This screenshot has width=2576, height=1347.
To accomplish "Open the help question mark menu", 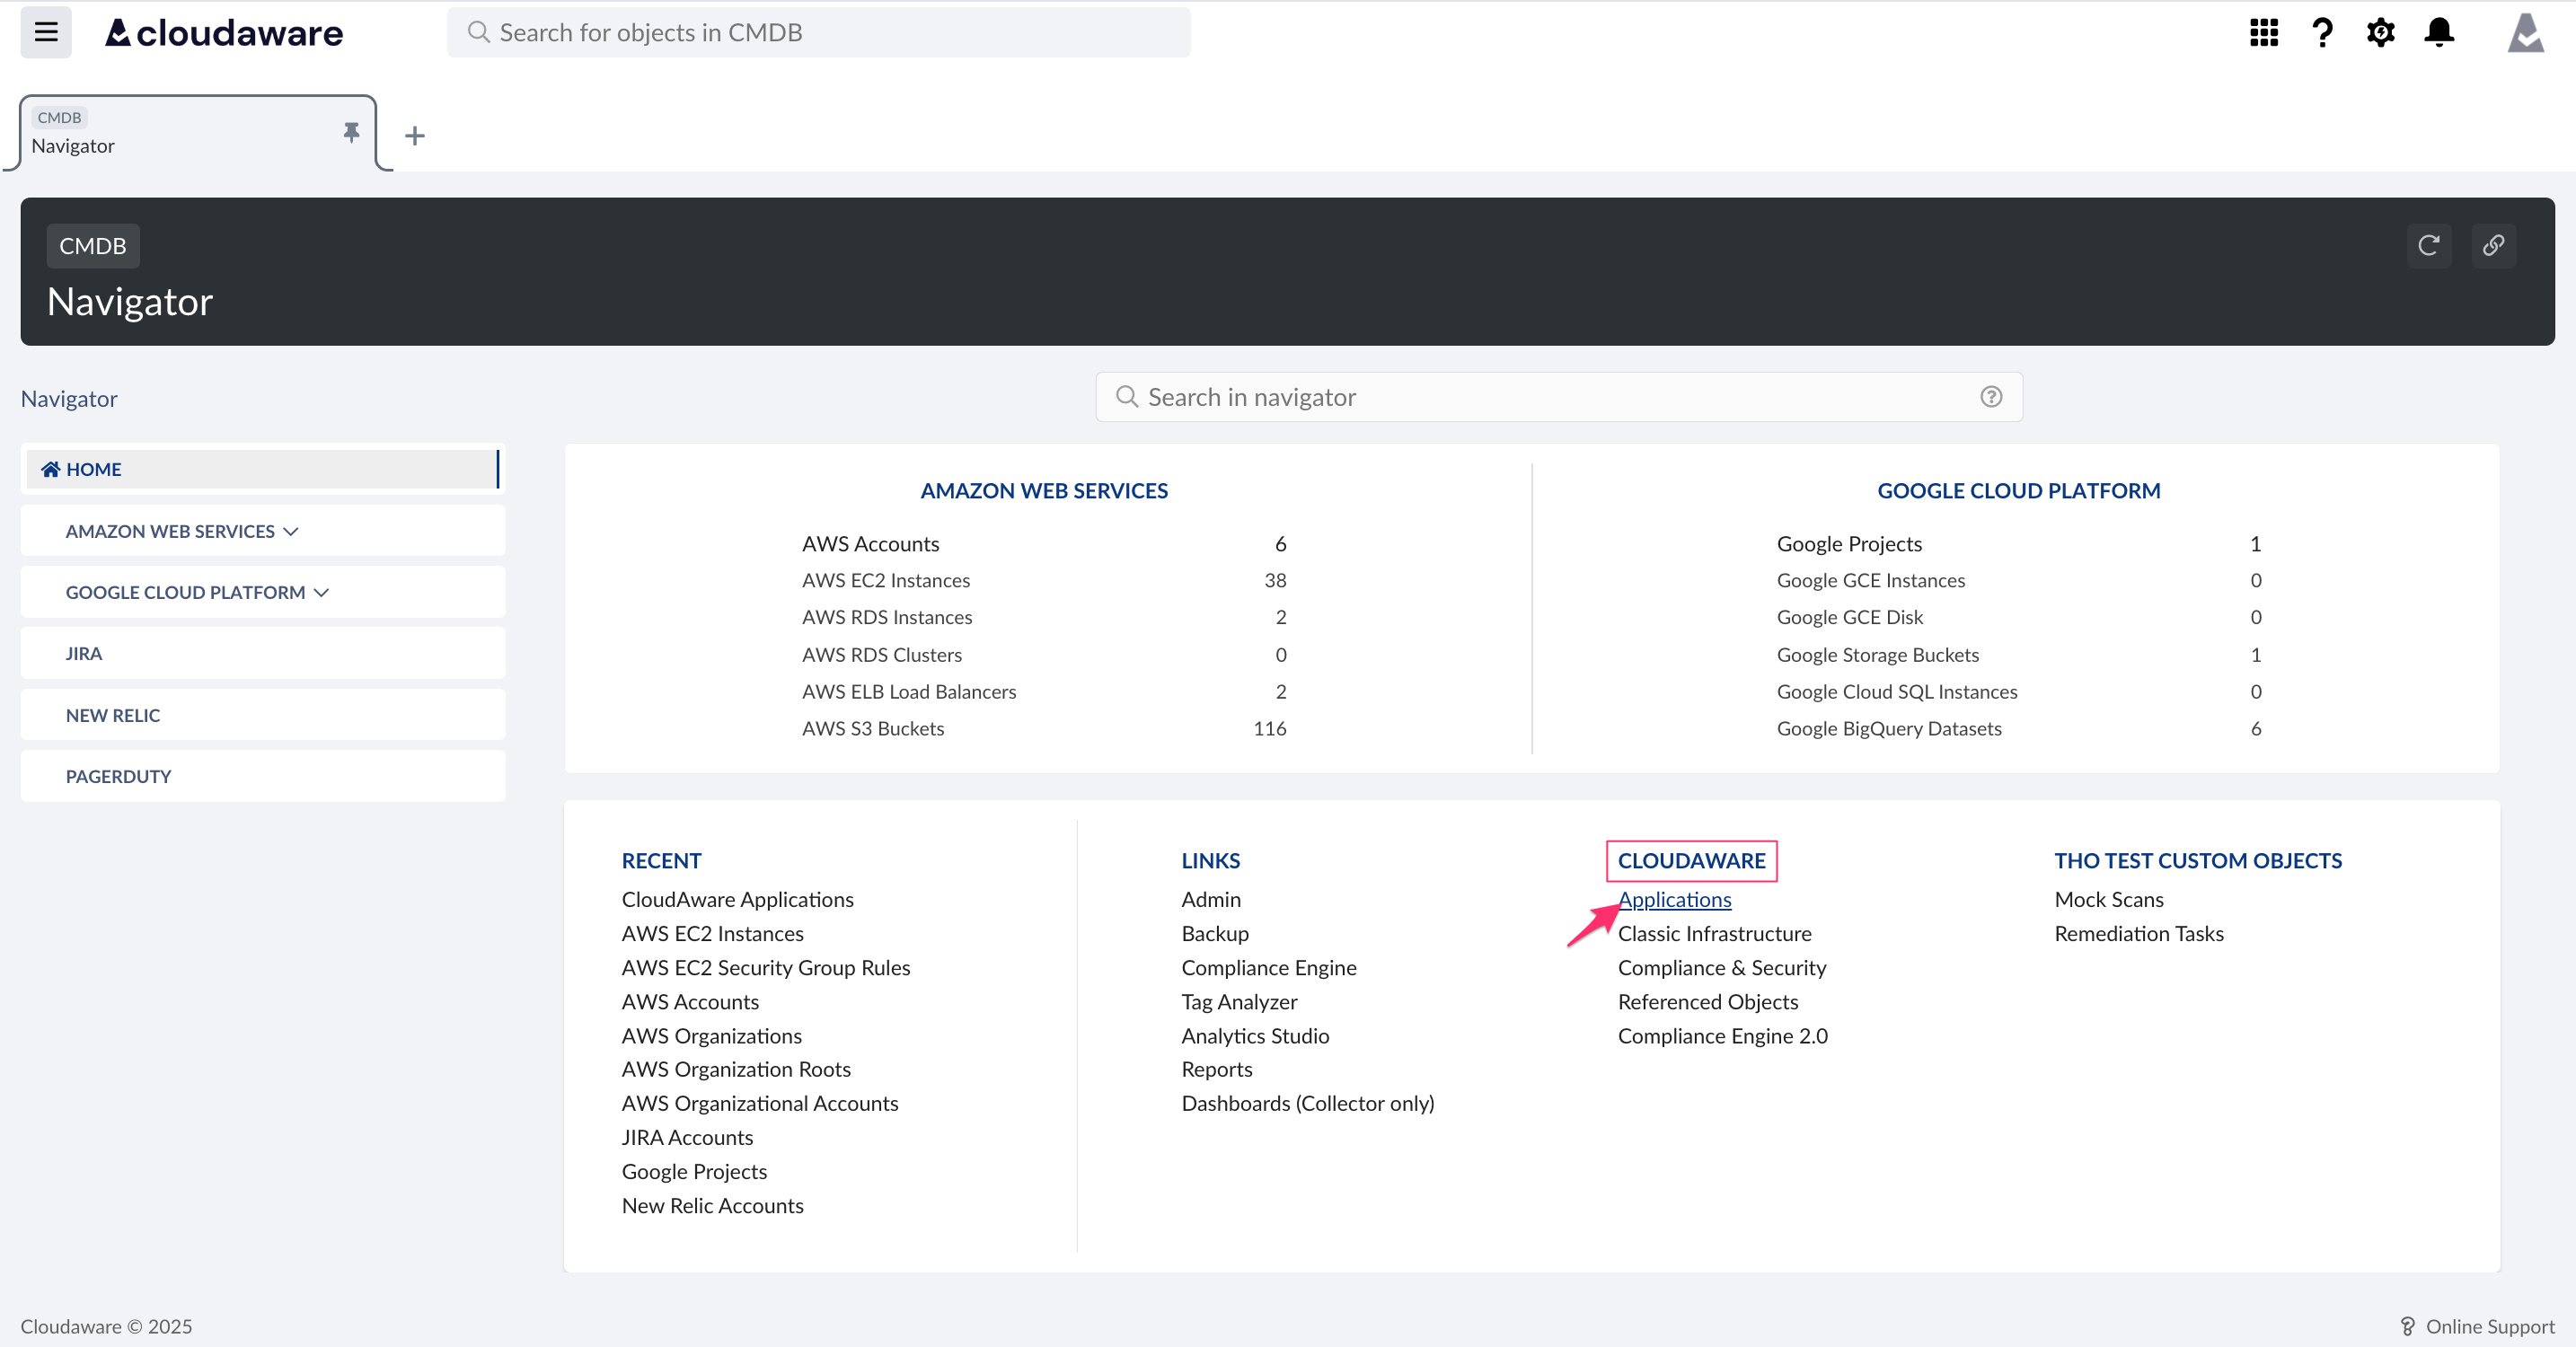I will (2322, 32).
